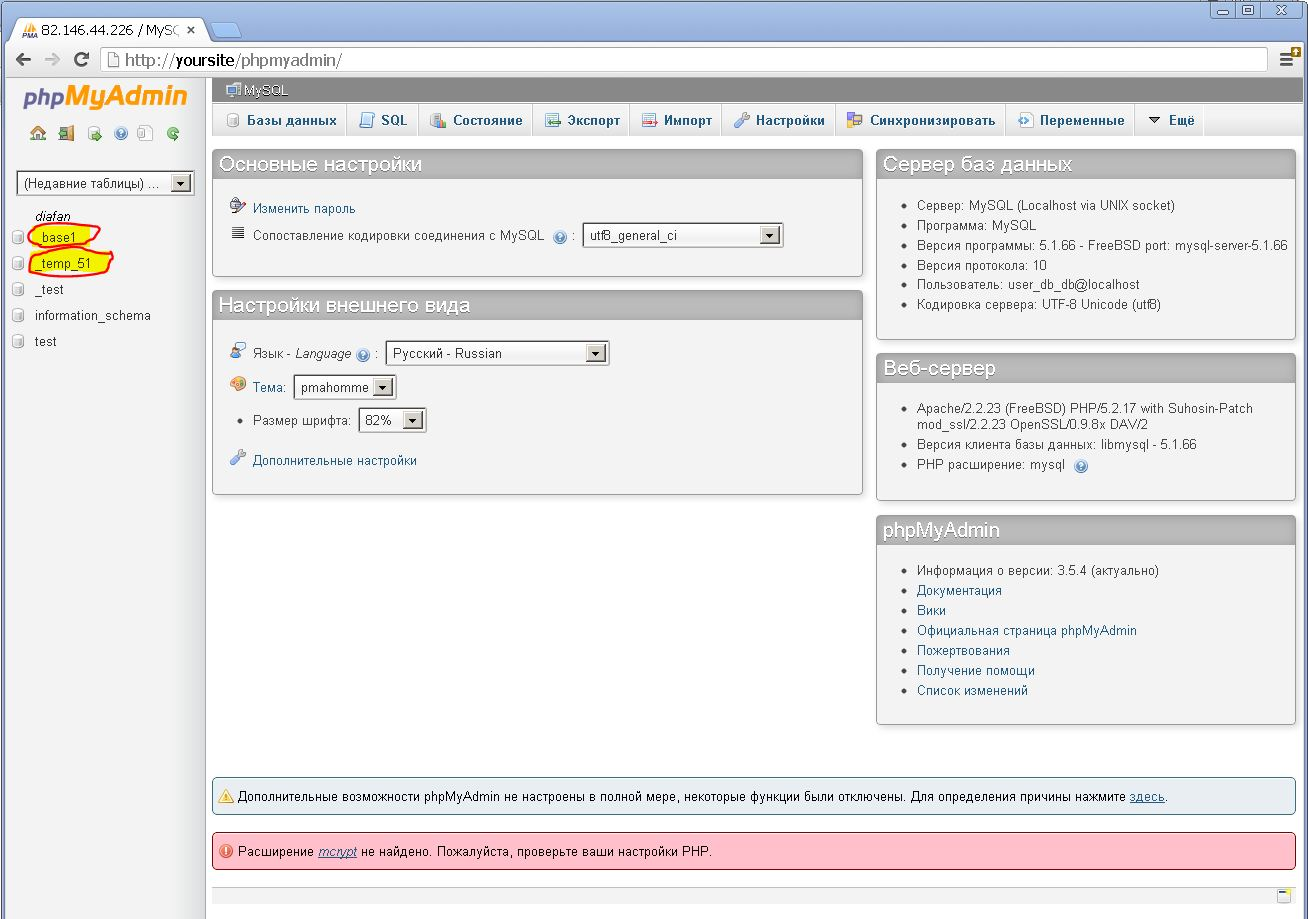This screenshot has height=919, width=1308.
Task: Click the здесь link in the warning
Action: [x=1147, y=797]
